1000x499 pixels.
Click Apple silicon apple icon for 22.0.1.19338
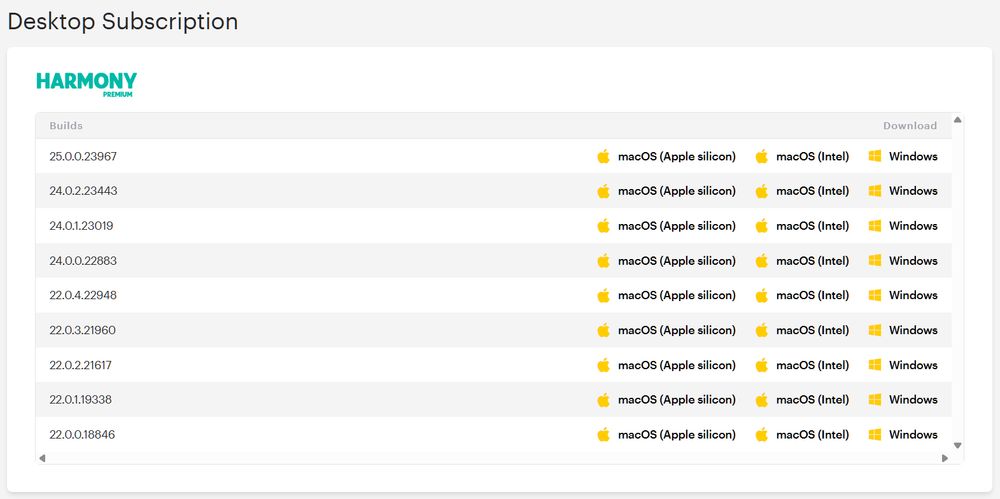[x=603, y=399]
